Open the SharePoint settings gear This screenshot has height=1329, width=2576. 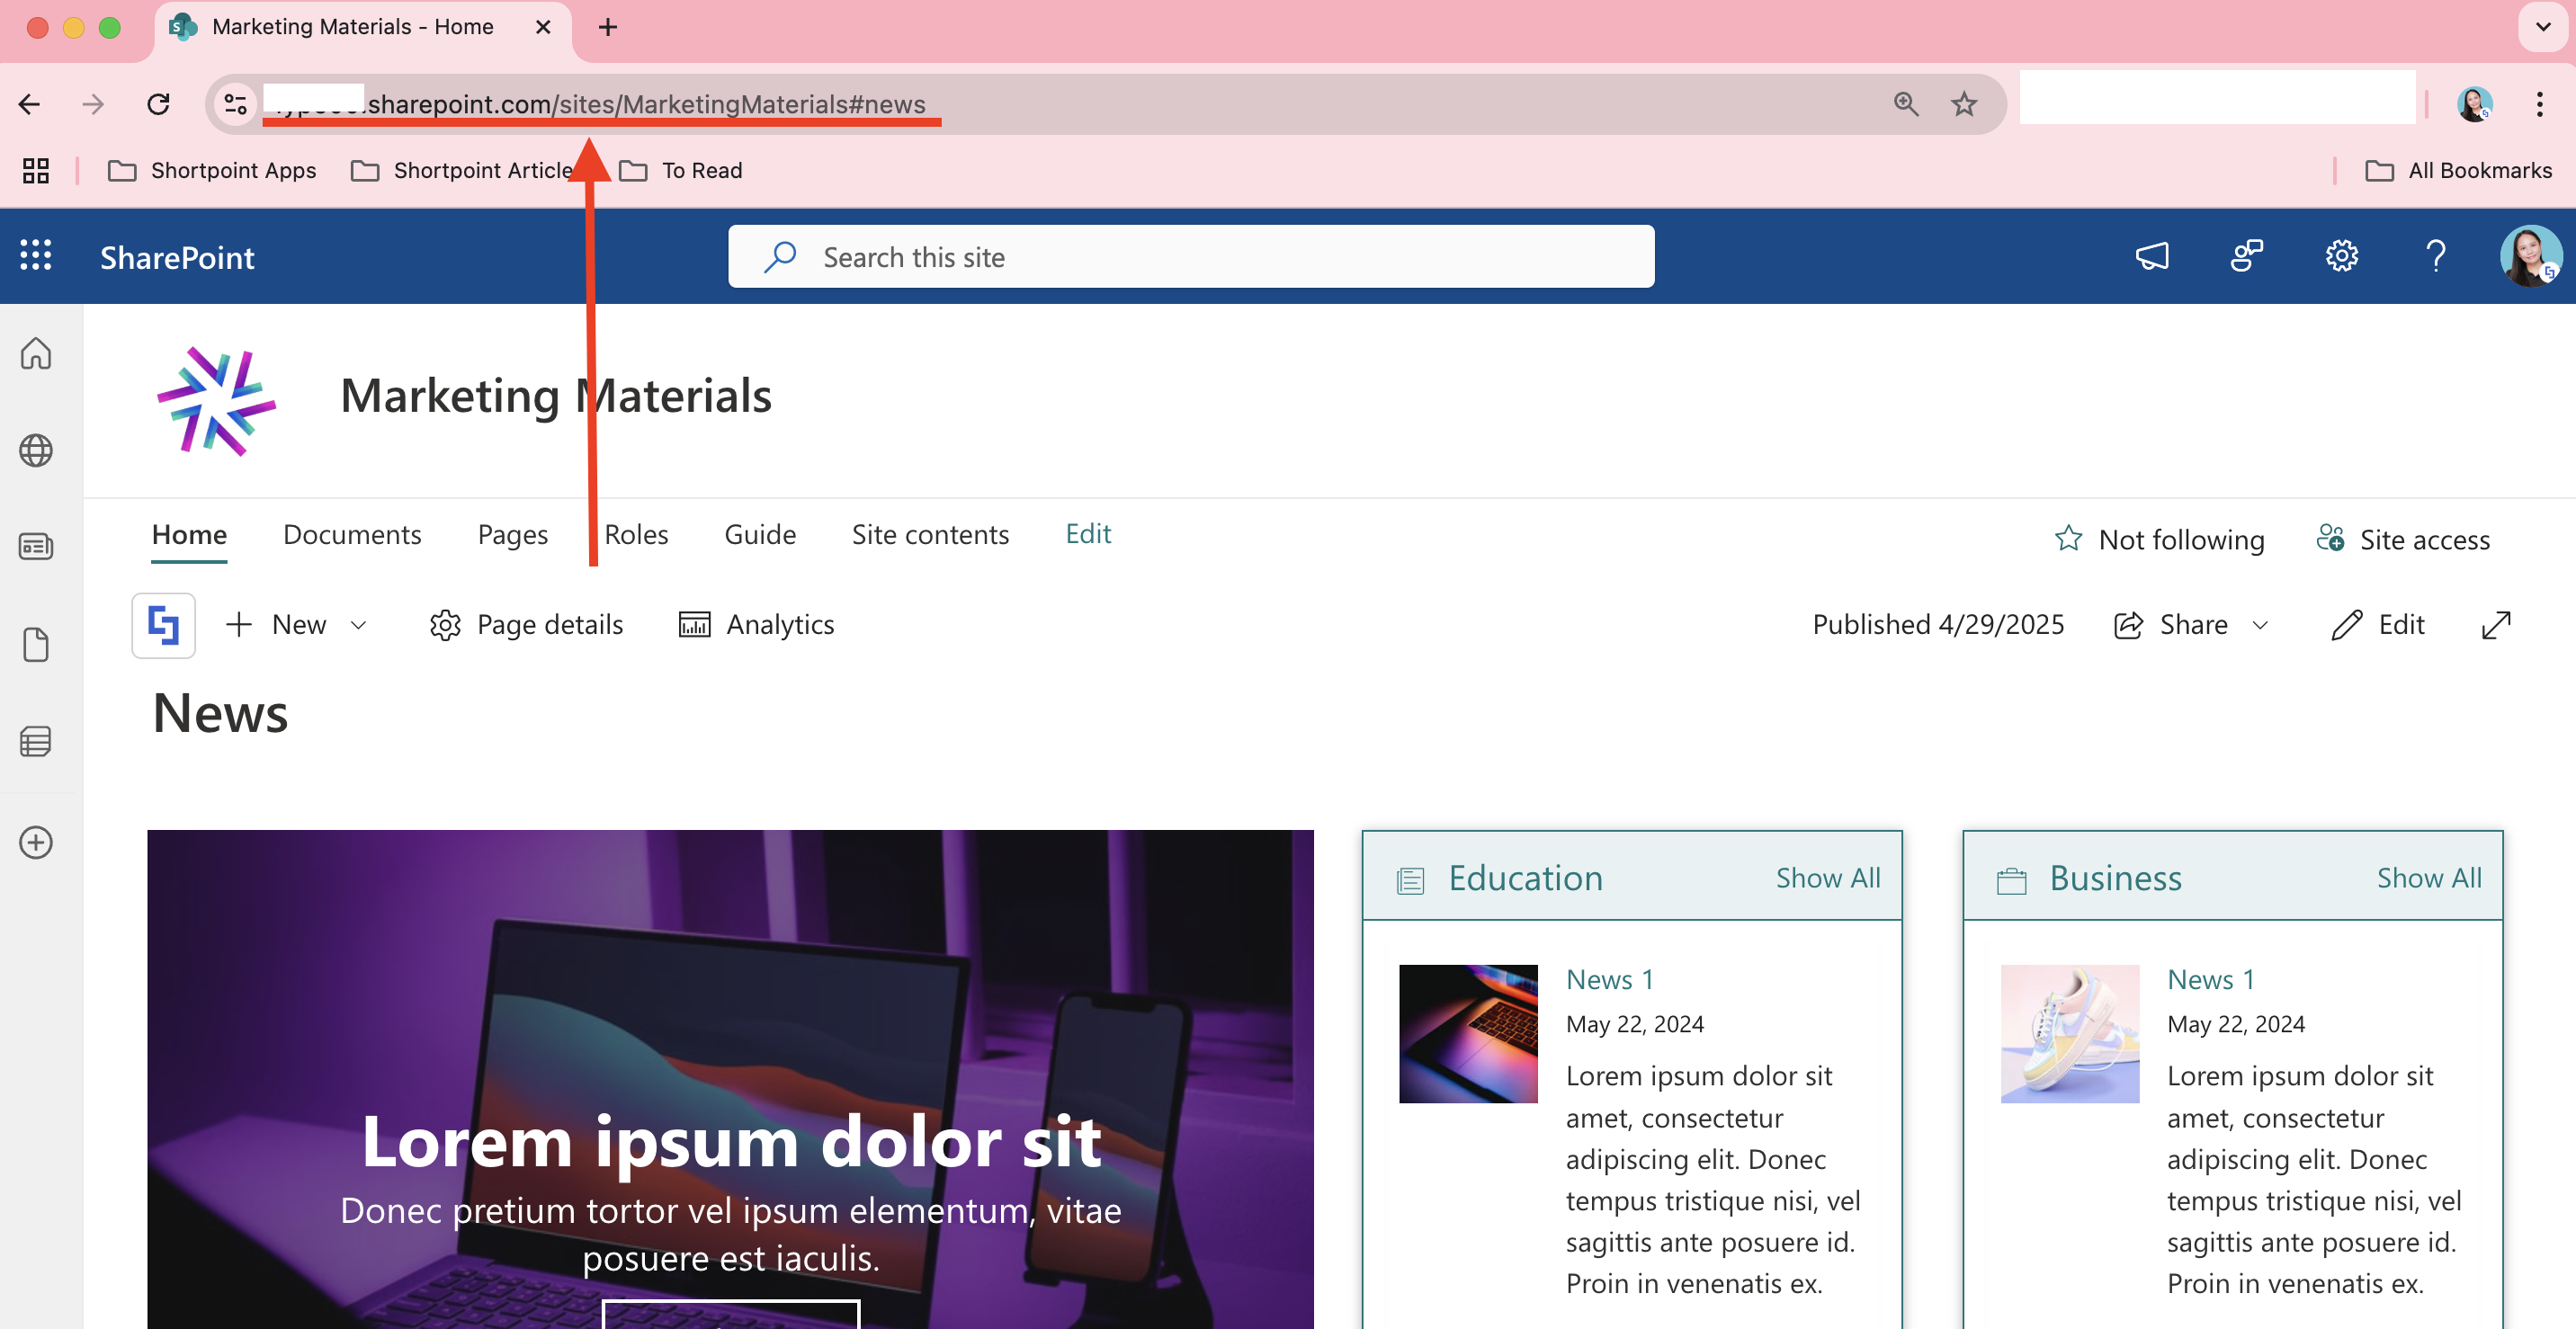[x=2341, y=257]
